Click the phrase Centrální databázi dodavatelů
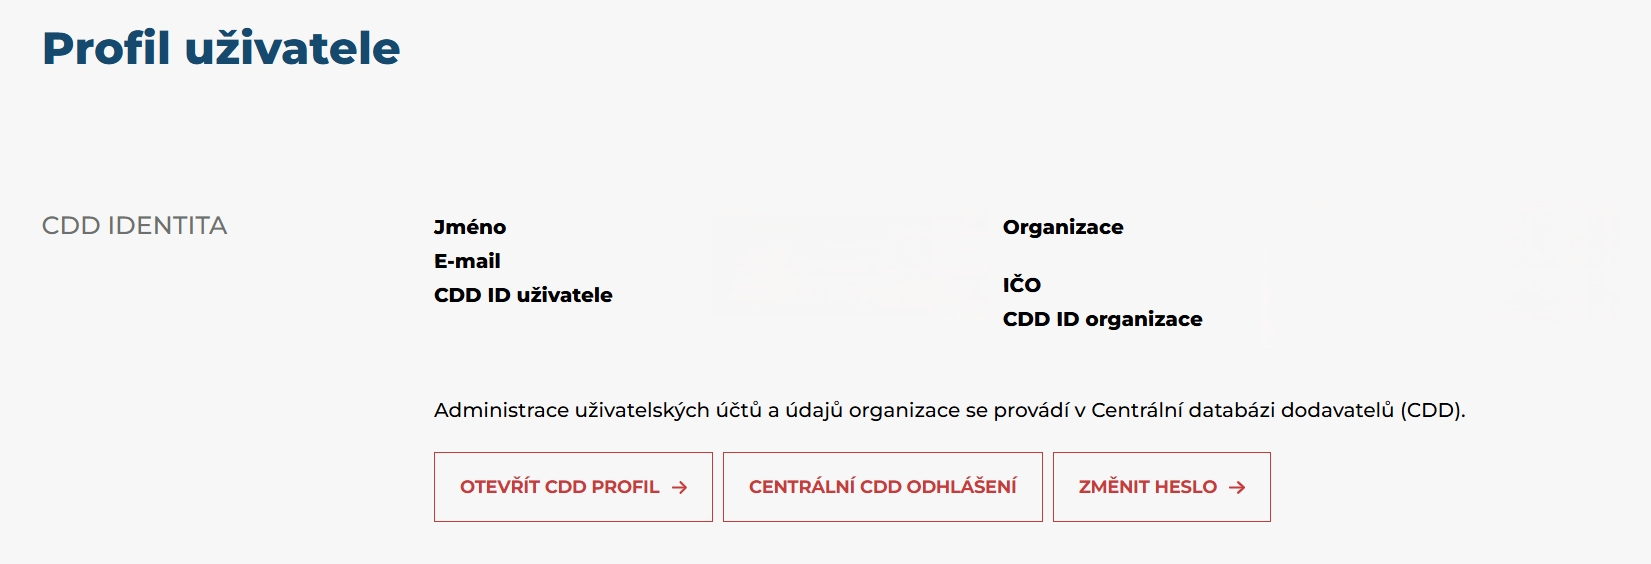 (x=1242, y=410)
